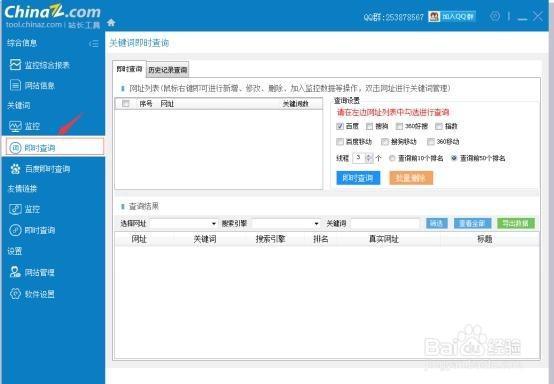
Task: Click the blue 即时查询 button
Action: click(358, 178)
